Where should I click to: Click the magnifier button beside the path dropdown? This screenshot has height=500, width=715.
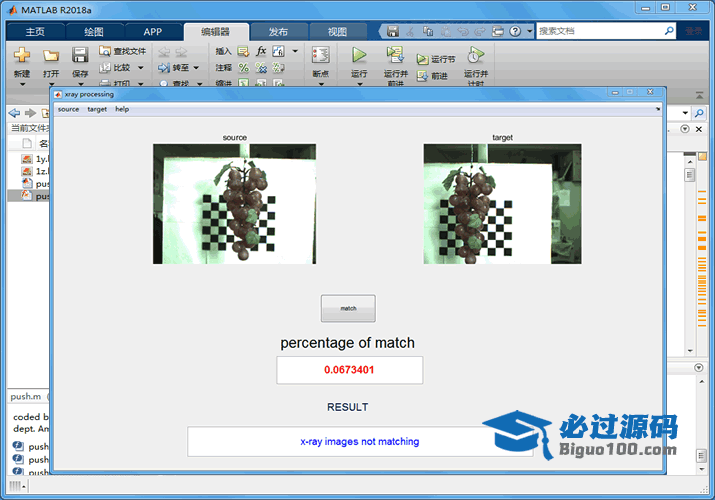click(699, 113)
